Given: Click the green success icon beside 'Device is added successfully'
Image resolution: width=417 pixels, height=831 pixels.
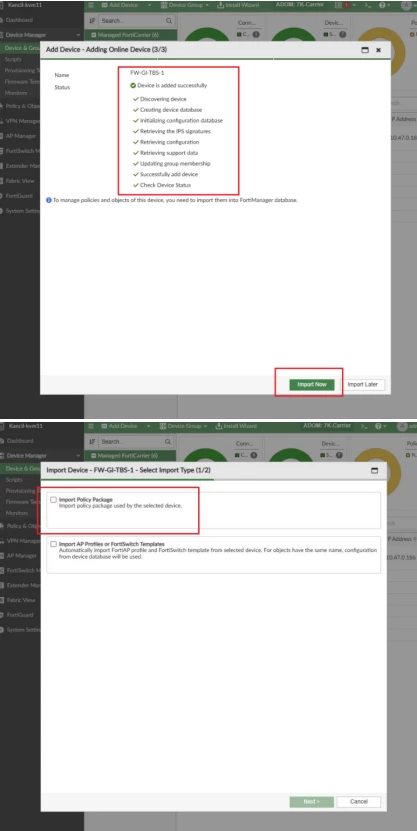Looking at the screenshot, I should pyautogui.click(x=133, y=85).
